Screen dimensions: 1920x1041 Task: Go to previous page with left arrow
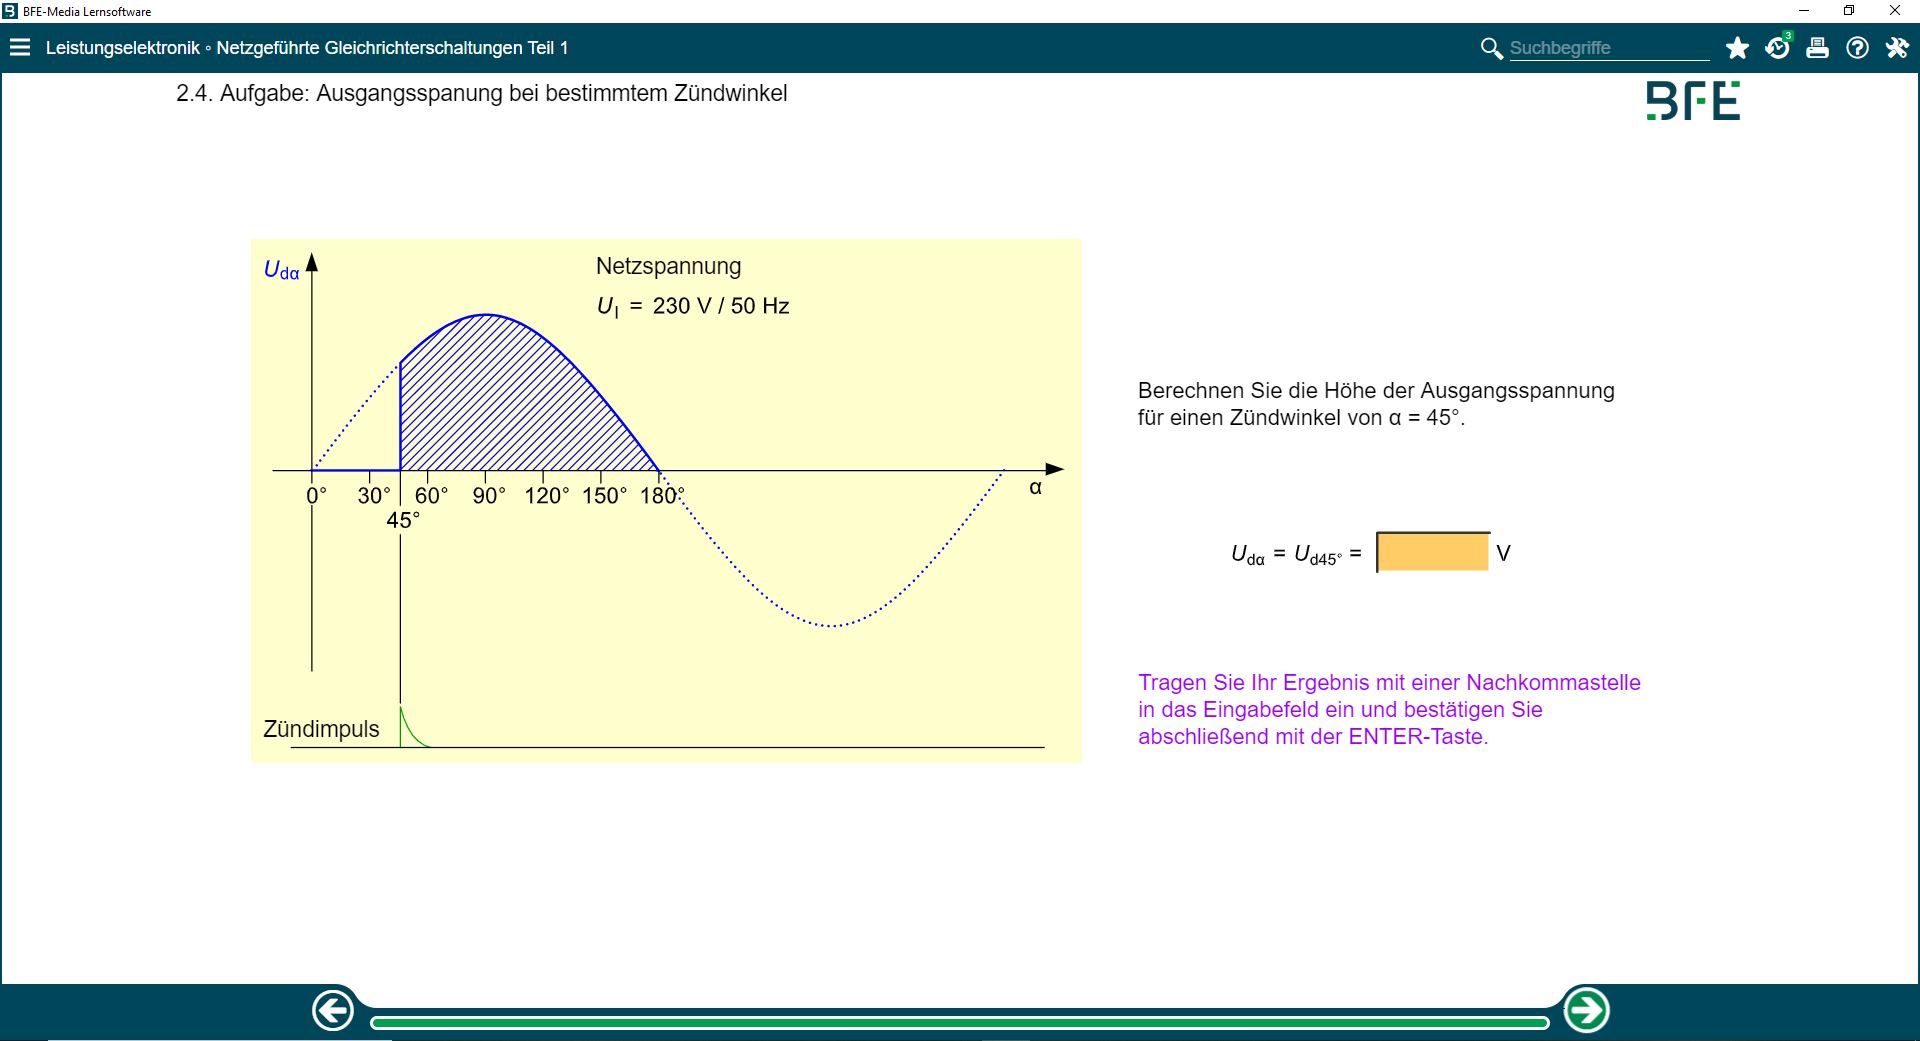(333, 1011)
